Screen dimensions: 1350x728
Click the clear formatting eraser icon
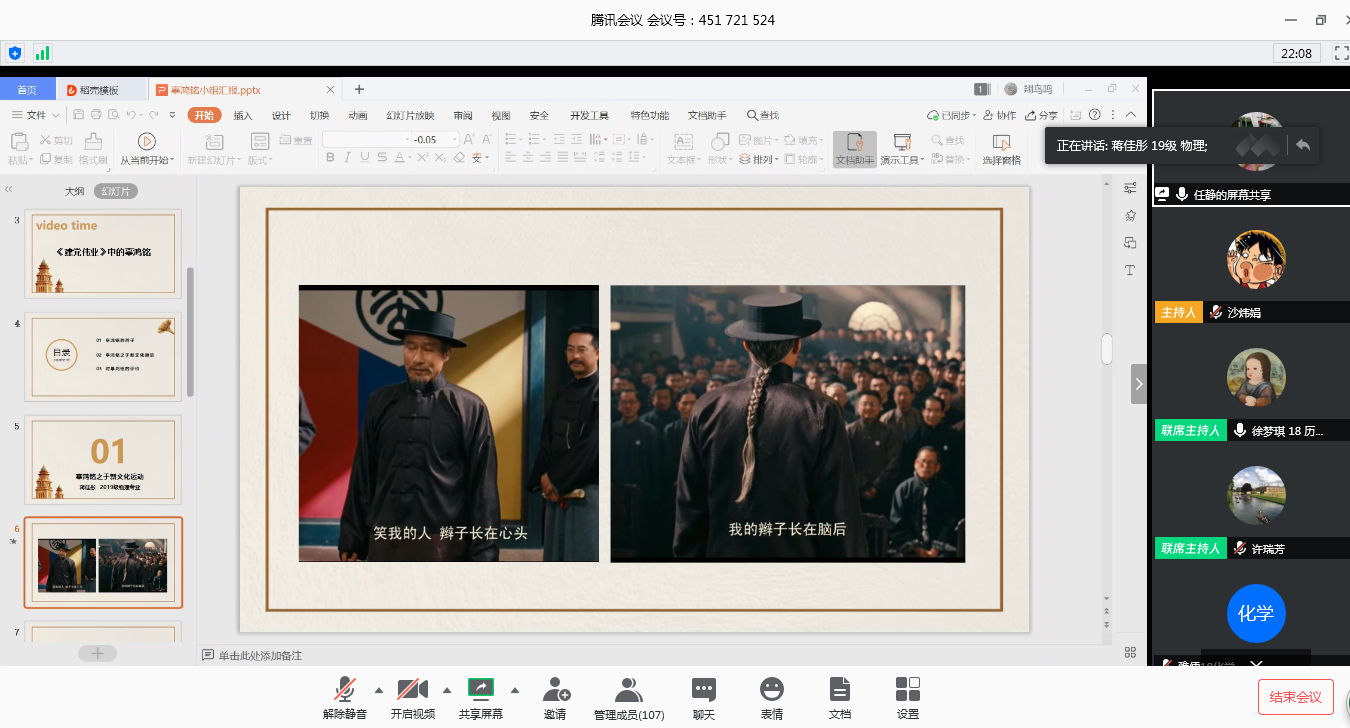(x=459, y=158)
